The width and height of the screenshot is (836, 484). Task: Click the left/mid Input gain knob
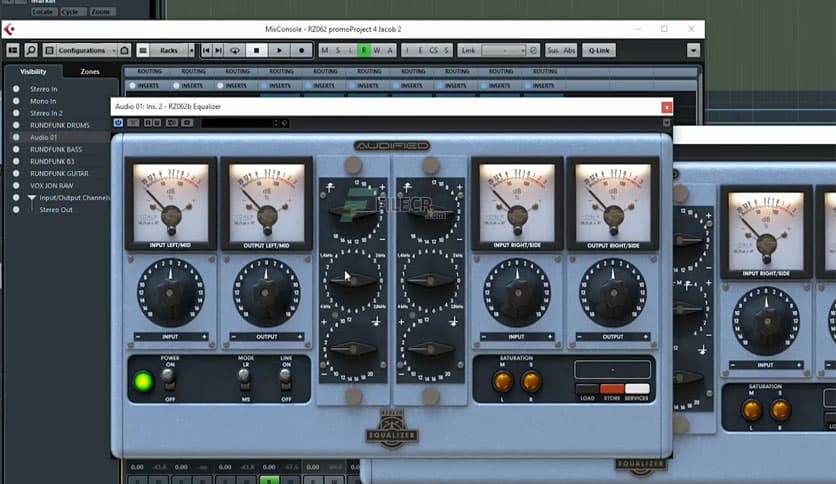(171, 293)
